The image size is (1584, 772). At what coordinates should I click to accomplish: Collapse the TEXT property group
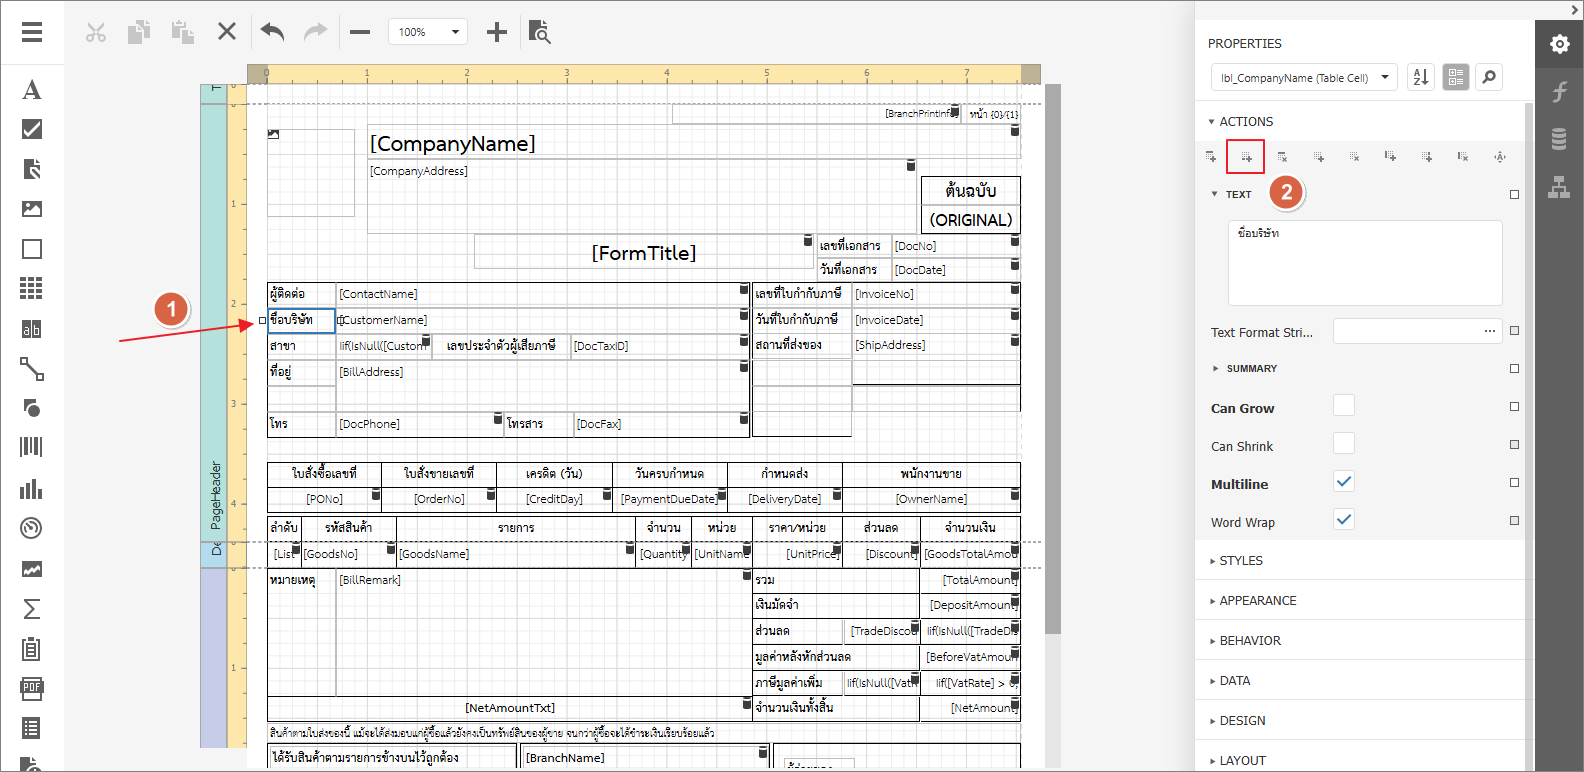pos(1231,194)
